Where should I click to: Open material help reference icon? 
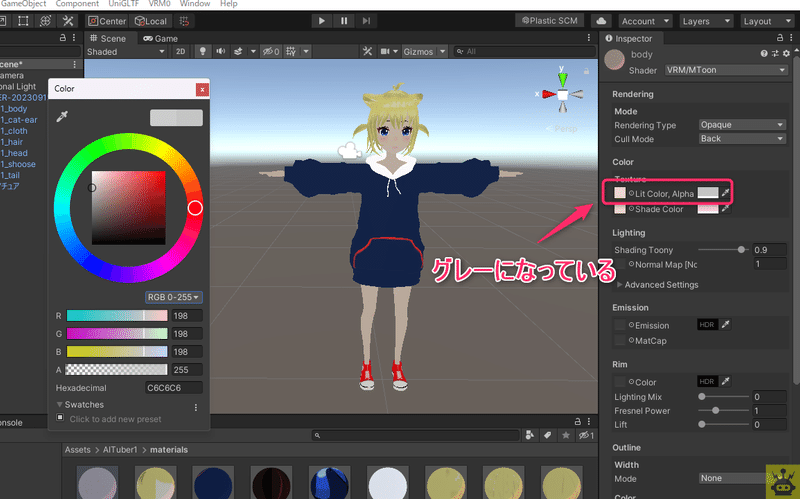tap(764, 54)
